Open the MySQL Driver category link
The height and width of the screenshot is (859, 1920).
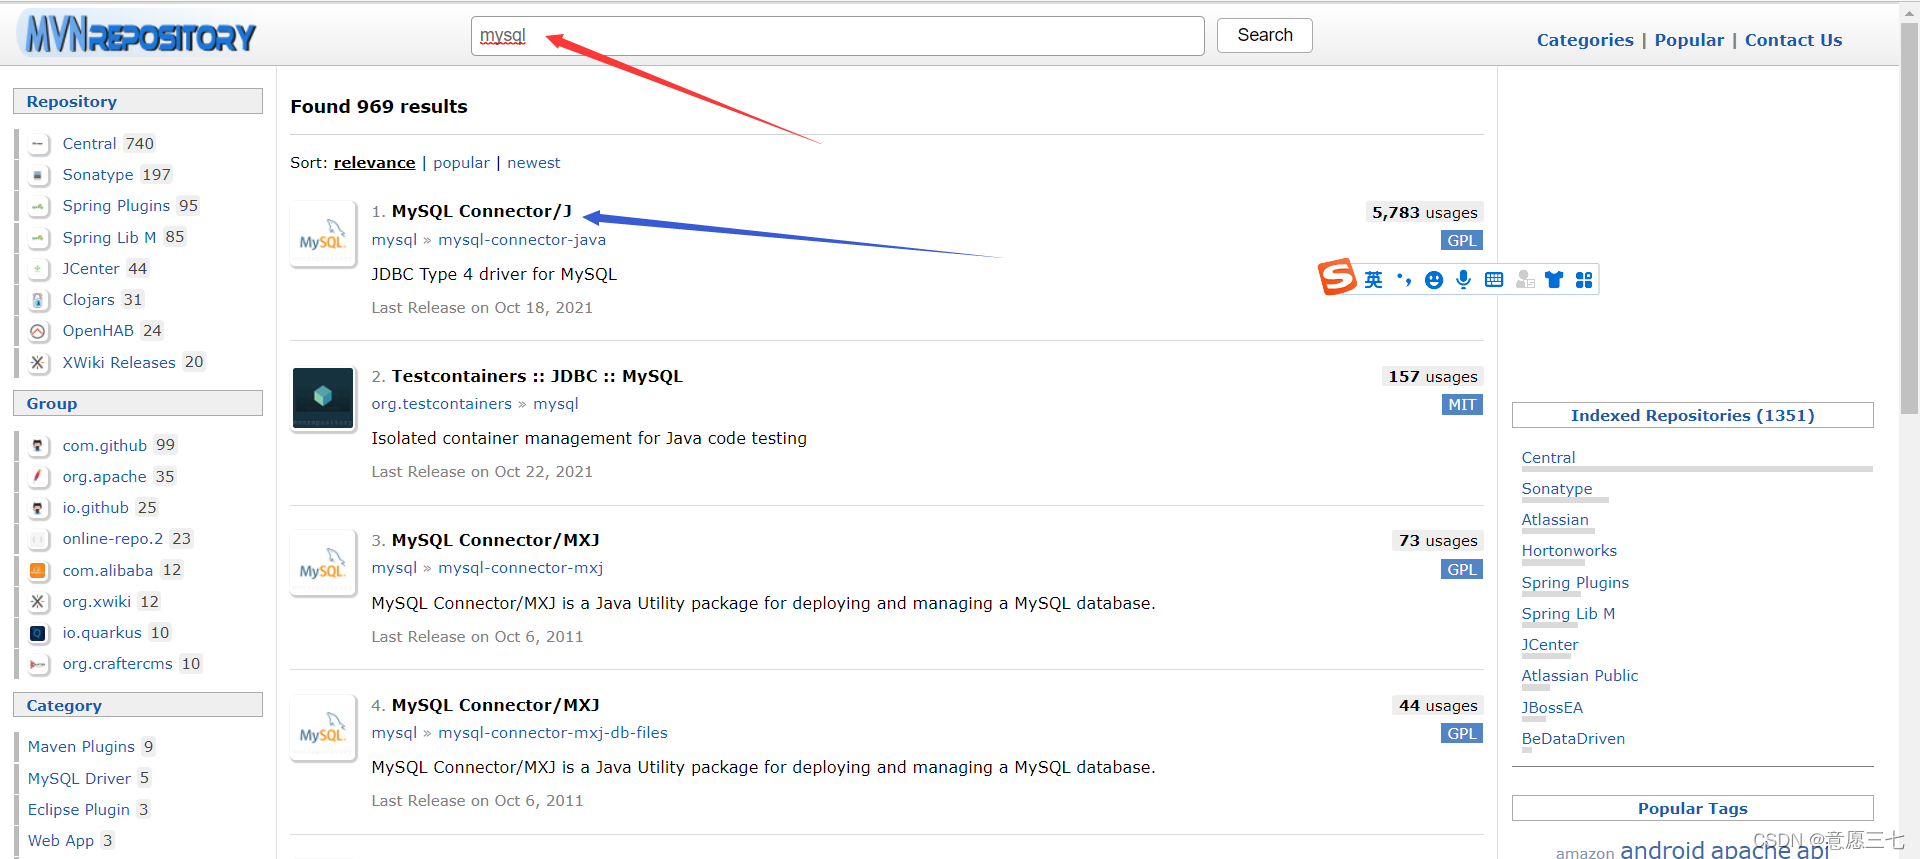79,779
